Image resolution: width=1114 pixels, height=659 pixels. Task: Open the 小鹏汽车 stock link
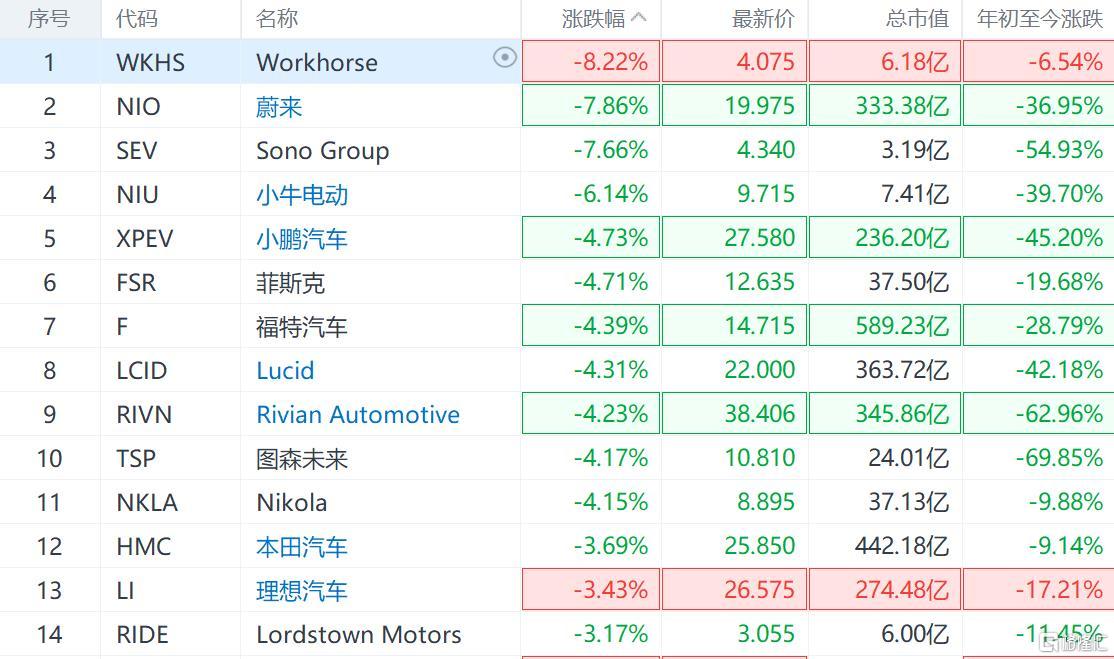(302, 239)
